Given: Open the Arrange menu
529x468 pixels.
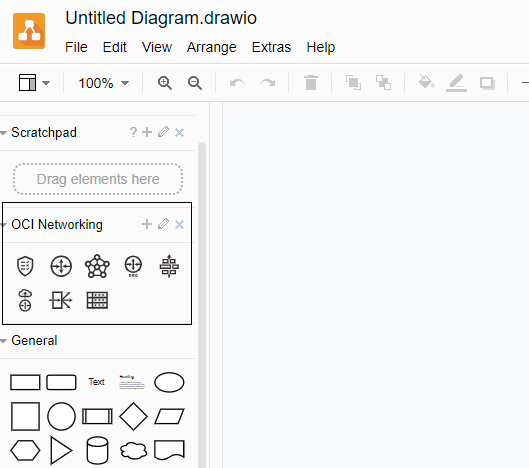Looking at the screenshot, I should click(212, 47).
